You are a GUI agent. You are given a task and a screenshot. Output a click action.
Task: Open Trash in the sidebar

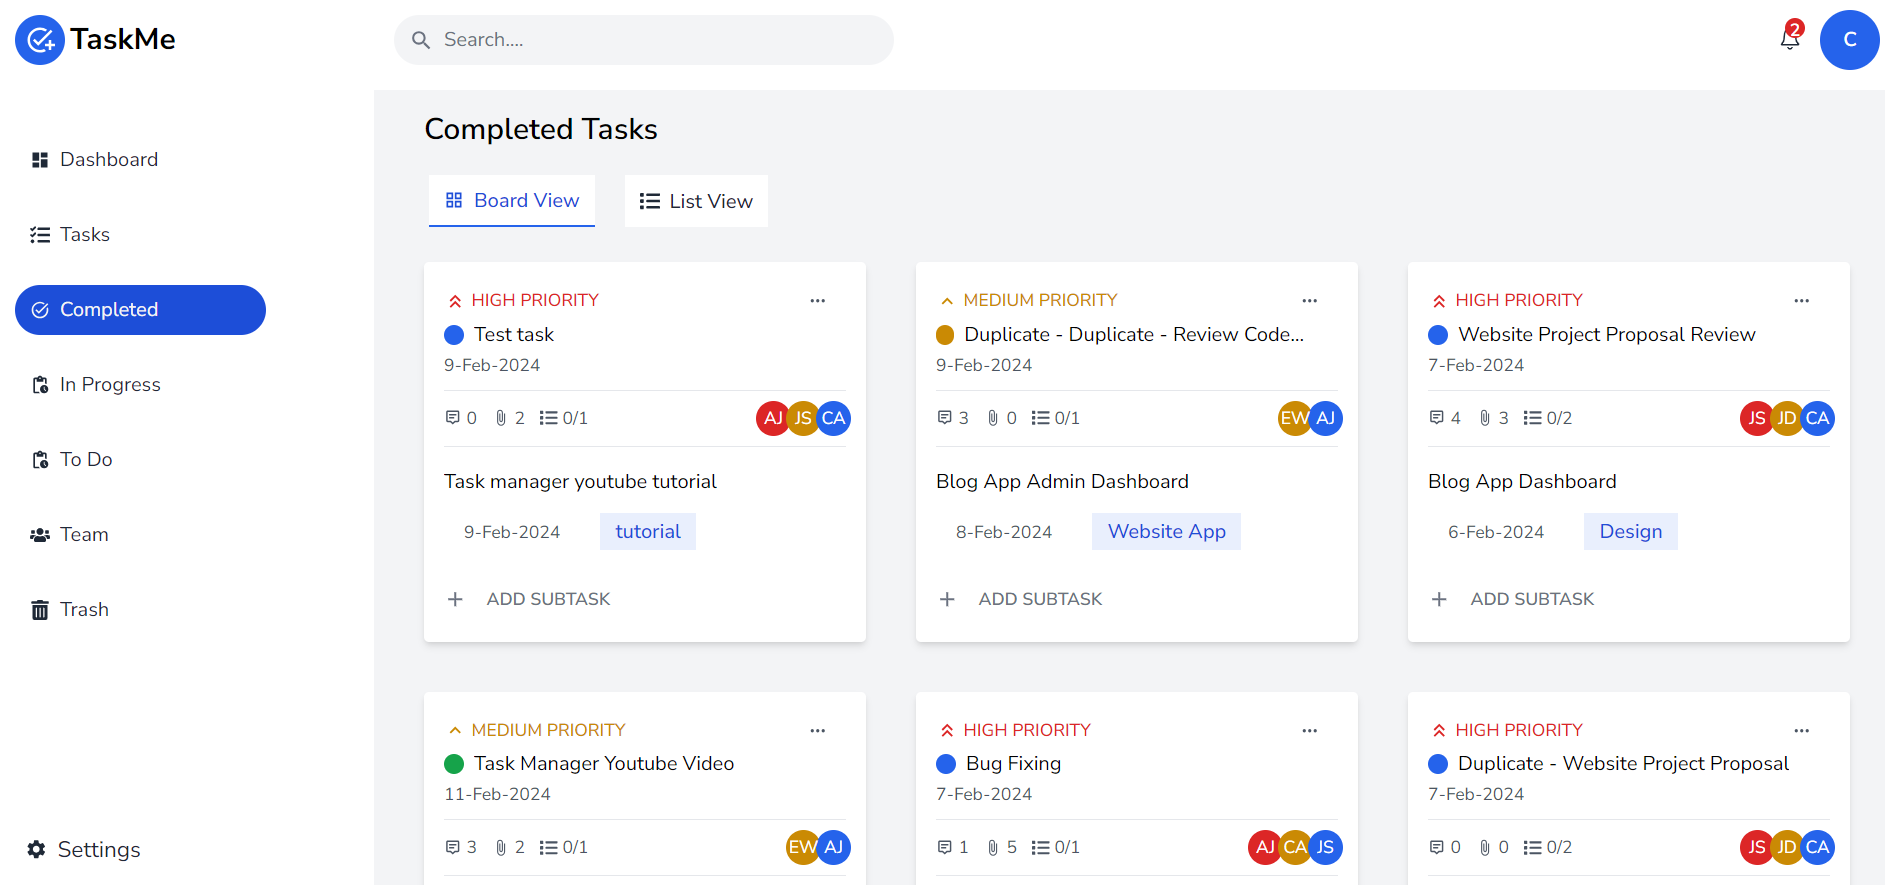140,610
